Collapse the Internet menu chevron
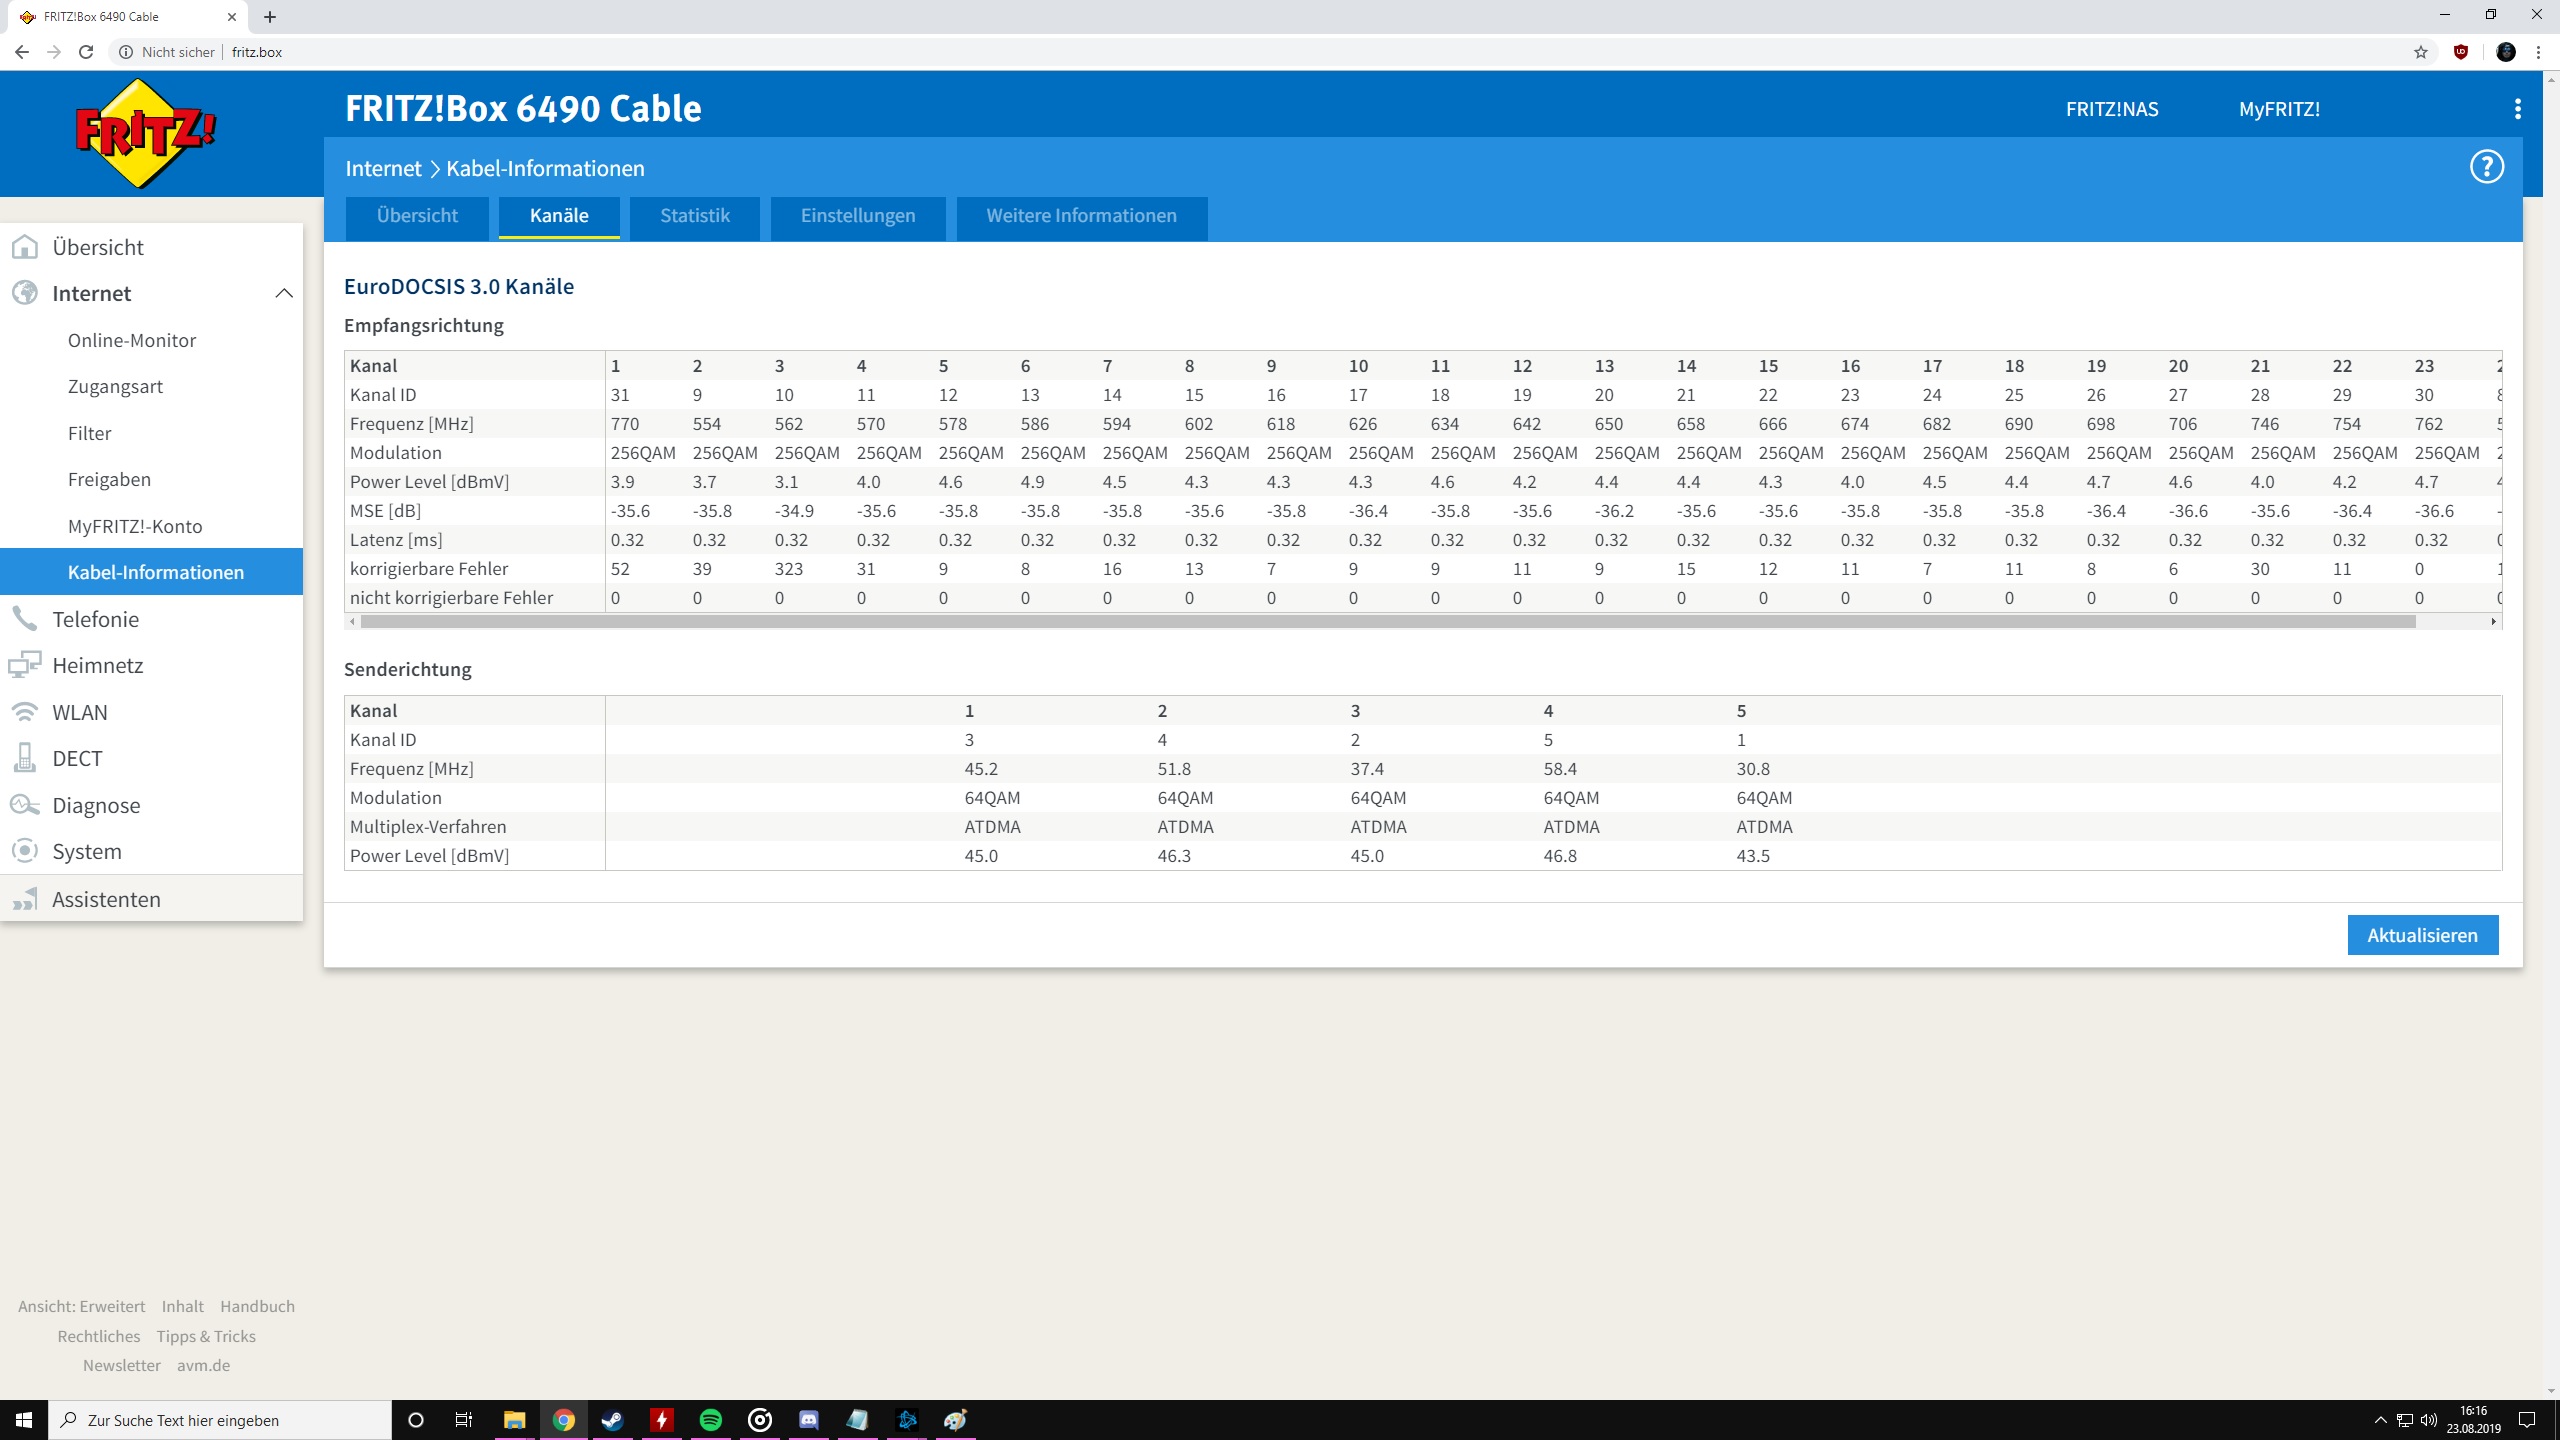The image size is (2560, 1440). coord(284,293)
